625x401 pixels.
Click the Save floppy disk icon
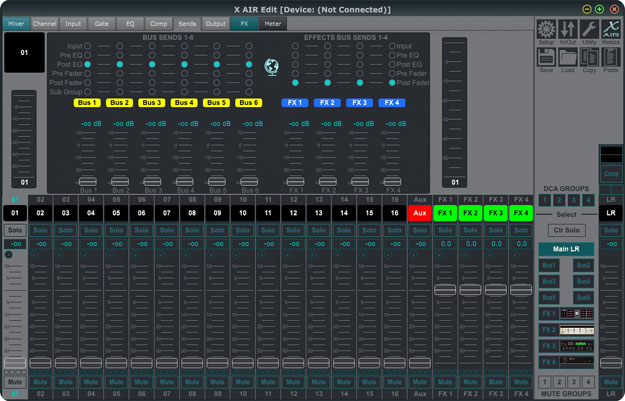coord(546,57)
